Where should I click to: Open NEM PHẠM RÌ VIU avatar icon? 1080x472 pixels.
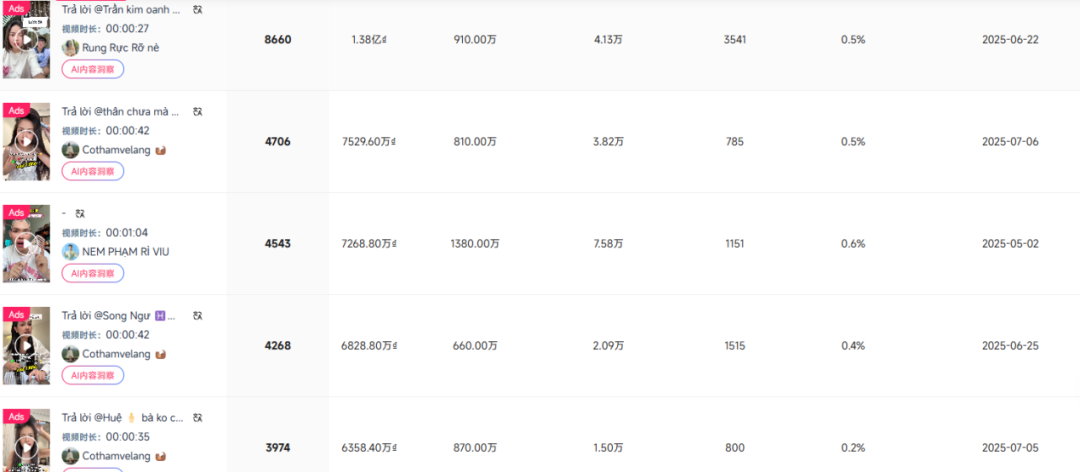click(x=70, y=252)
